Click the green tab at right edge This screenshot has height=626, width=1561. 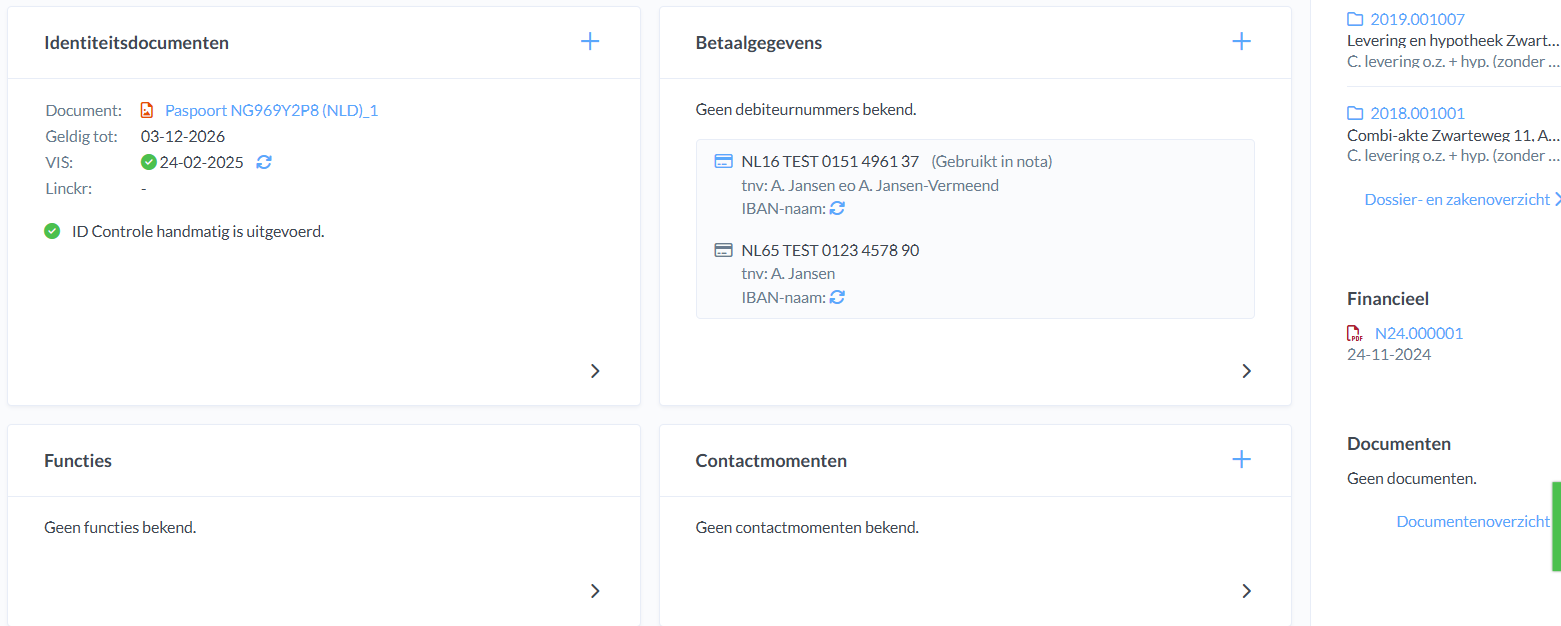1556,526
